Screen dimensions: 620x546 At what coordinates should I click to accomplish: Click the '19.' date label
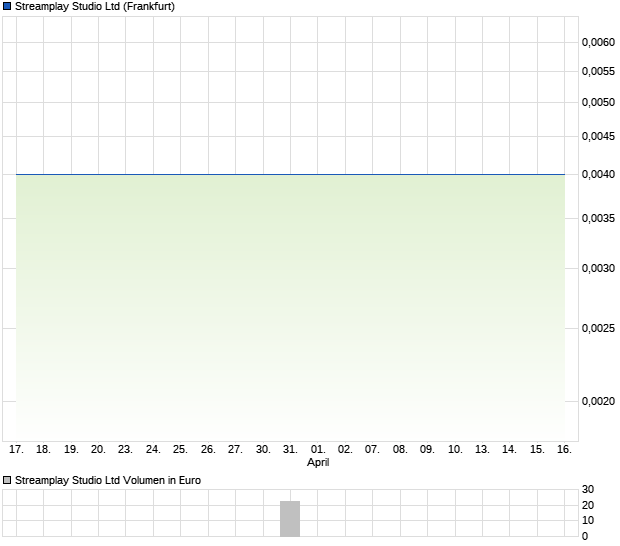tap(71, 449)
